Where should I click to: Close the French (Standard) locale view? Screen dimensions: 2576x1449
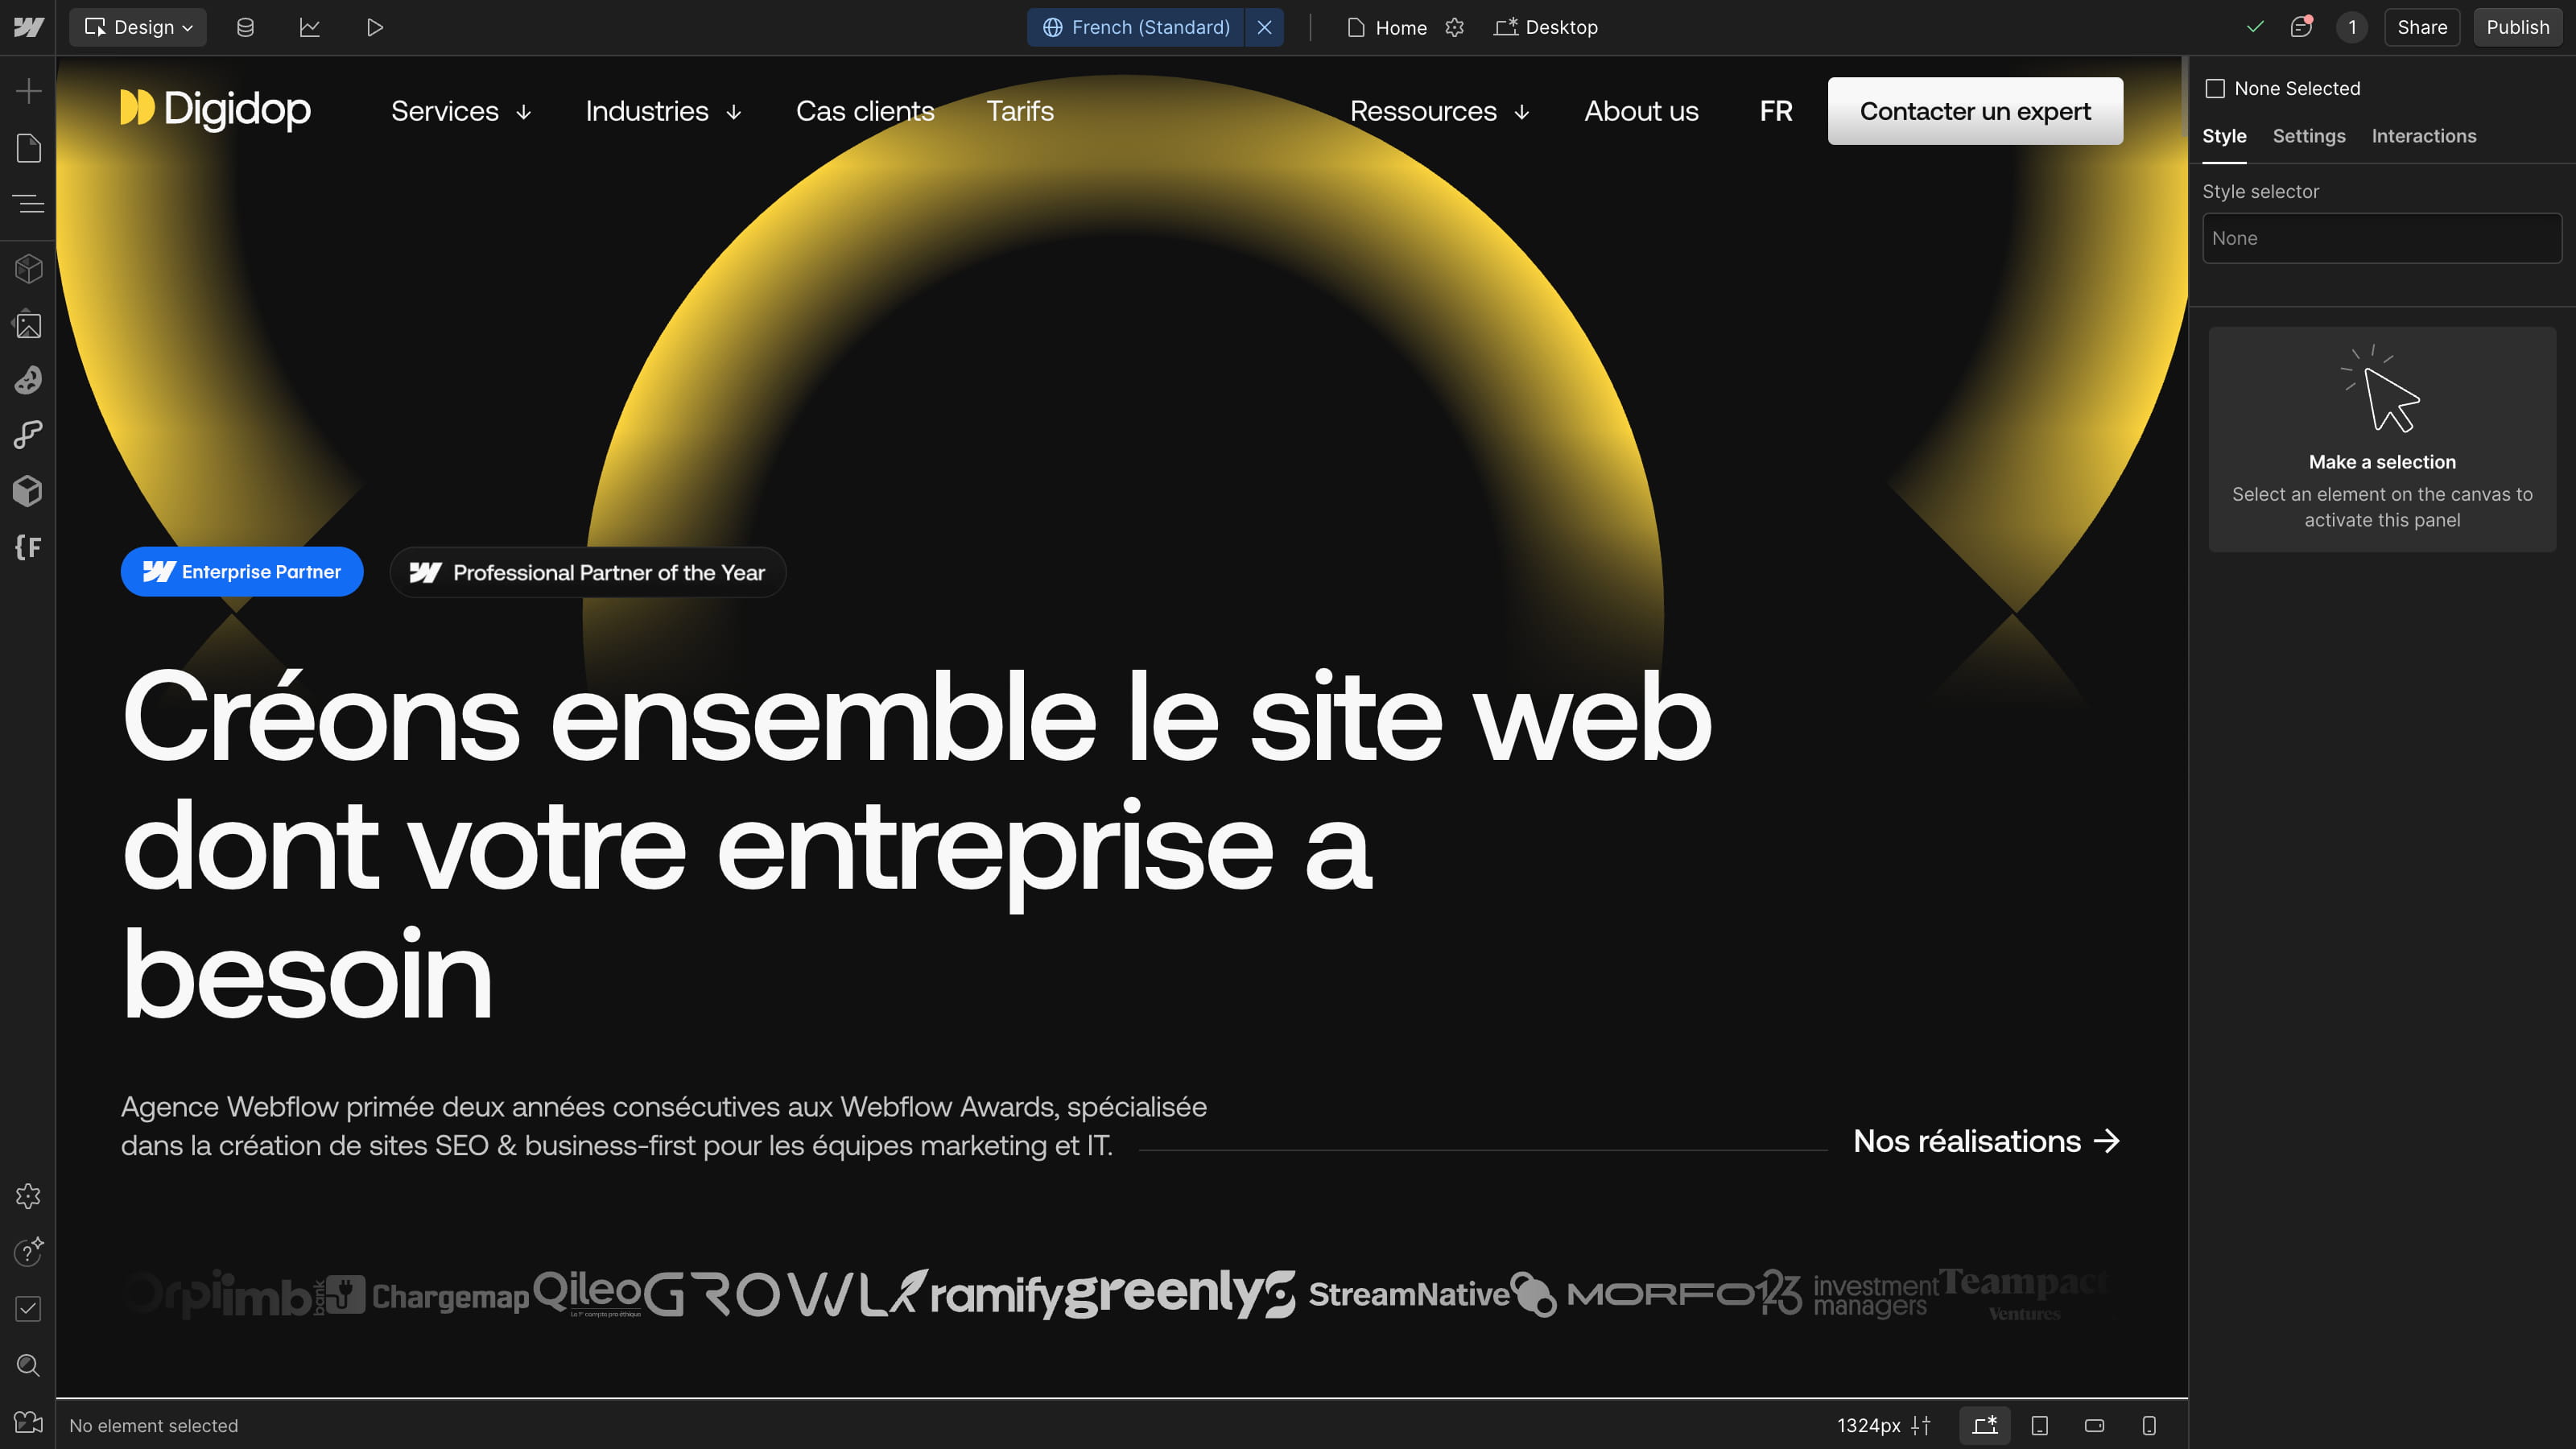point(1264,27)
